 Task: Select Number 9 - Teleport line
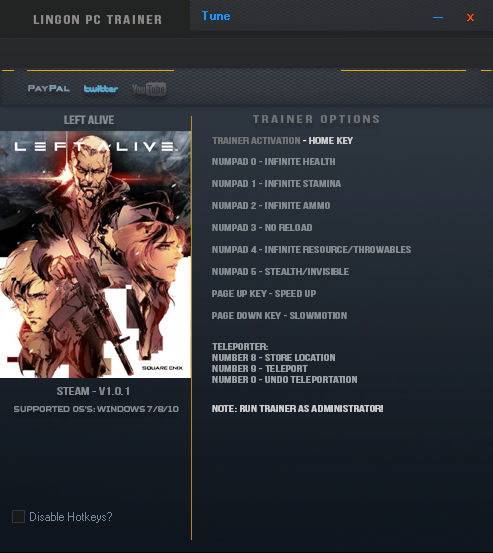[x=260, y=369]
